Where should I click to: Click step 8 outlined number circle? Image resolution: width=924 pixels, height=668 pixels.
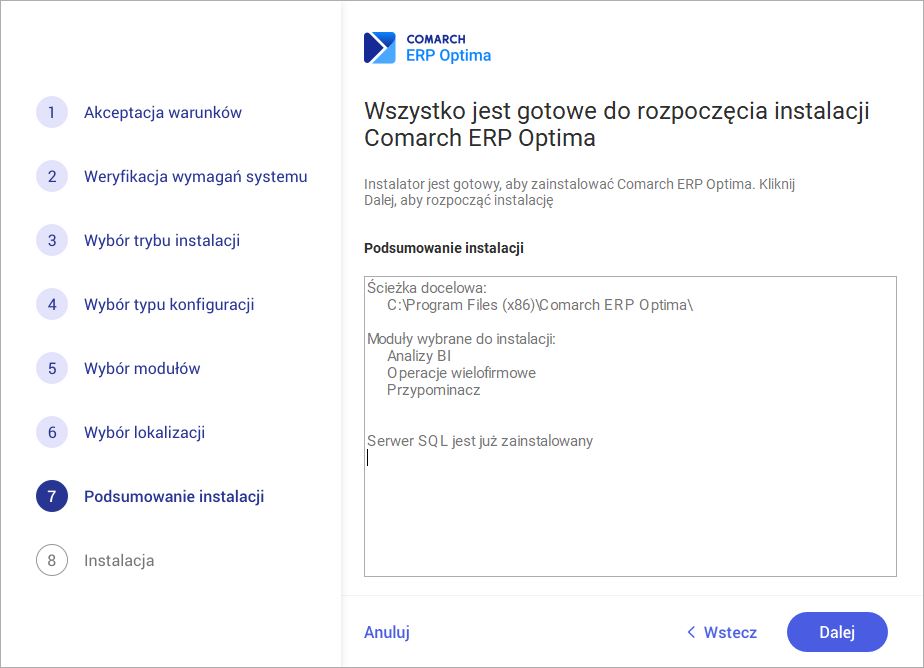(52, 560)
